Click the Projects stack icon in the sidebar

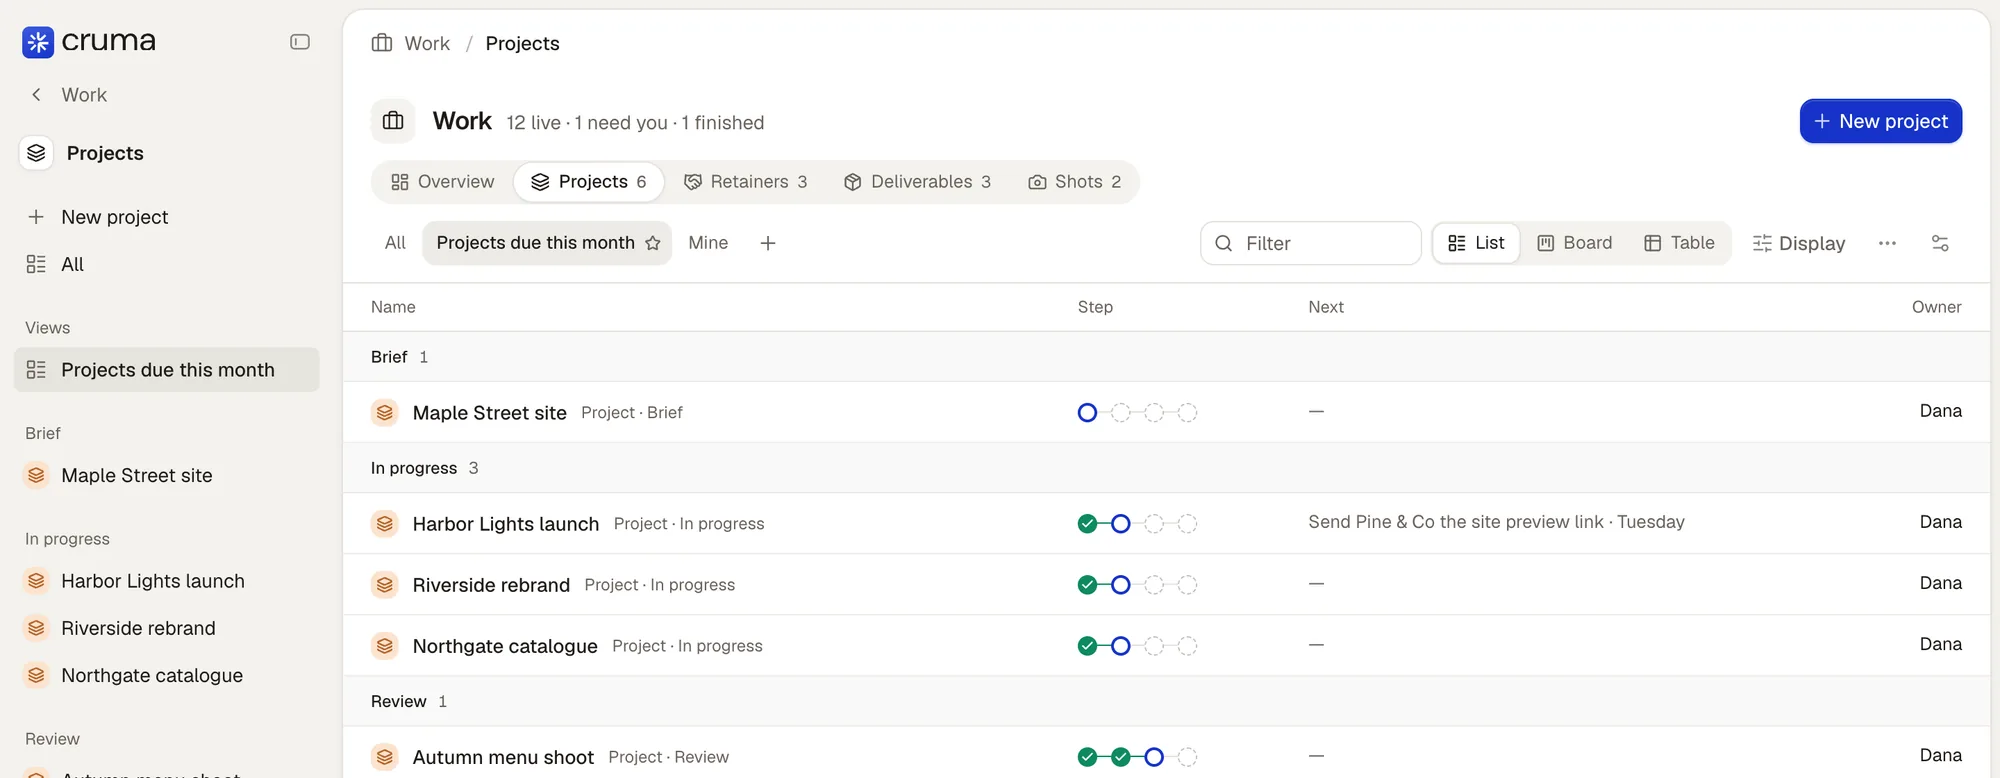(36, 153)
